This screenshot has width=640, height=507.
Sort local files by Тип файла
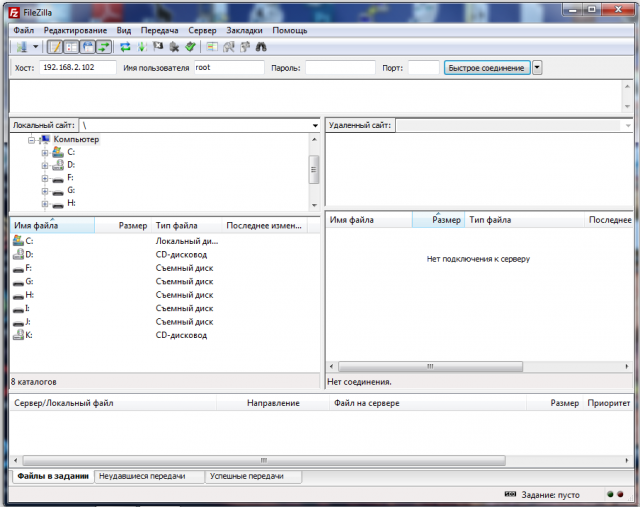click(x=187, y=225)
